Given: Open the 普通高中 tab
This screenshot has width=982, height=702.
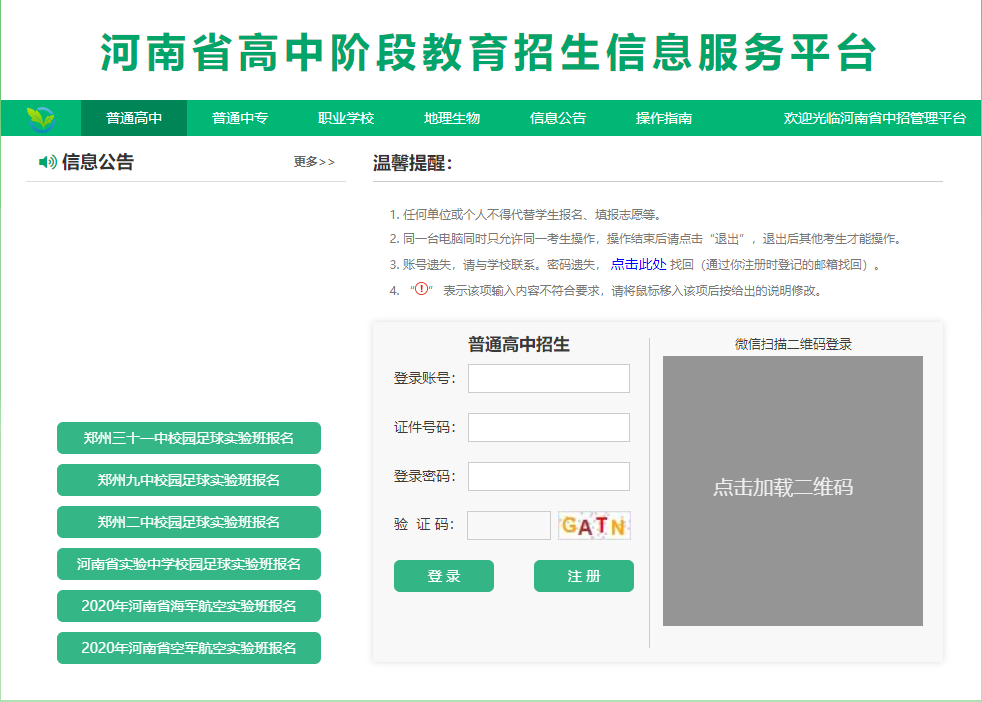Looking at the screenshot, I should click(x=134, y=118).
